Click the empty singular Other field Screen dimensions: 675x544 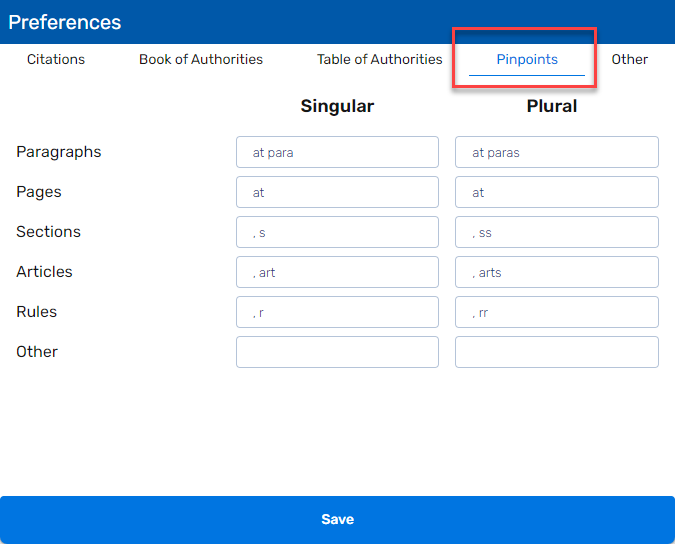point(338,352)
